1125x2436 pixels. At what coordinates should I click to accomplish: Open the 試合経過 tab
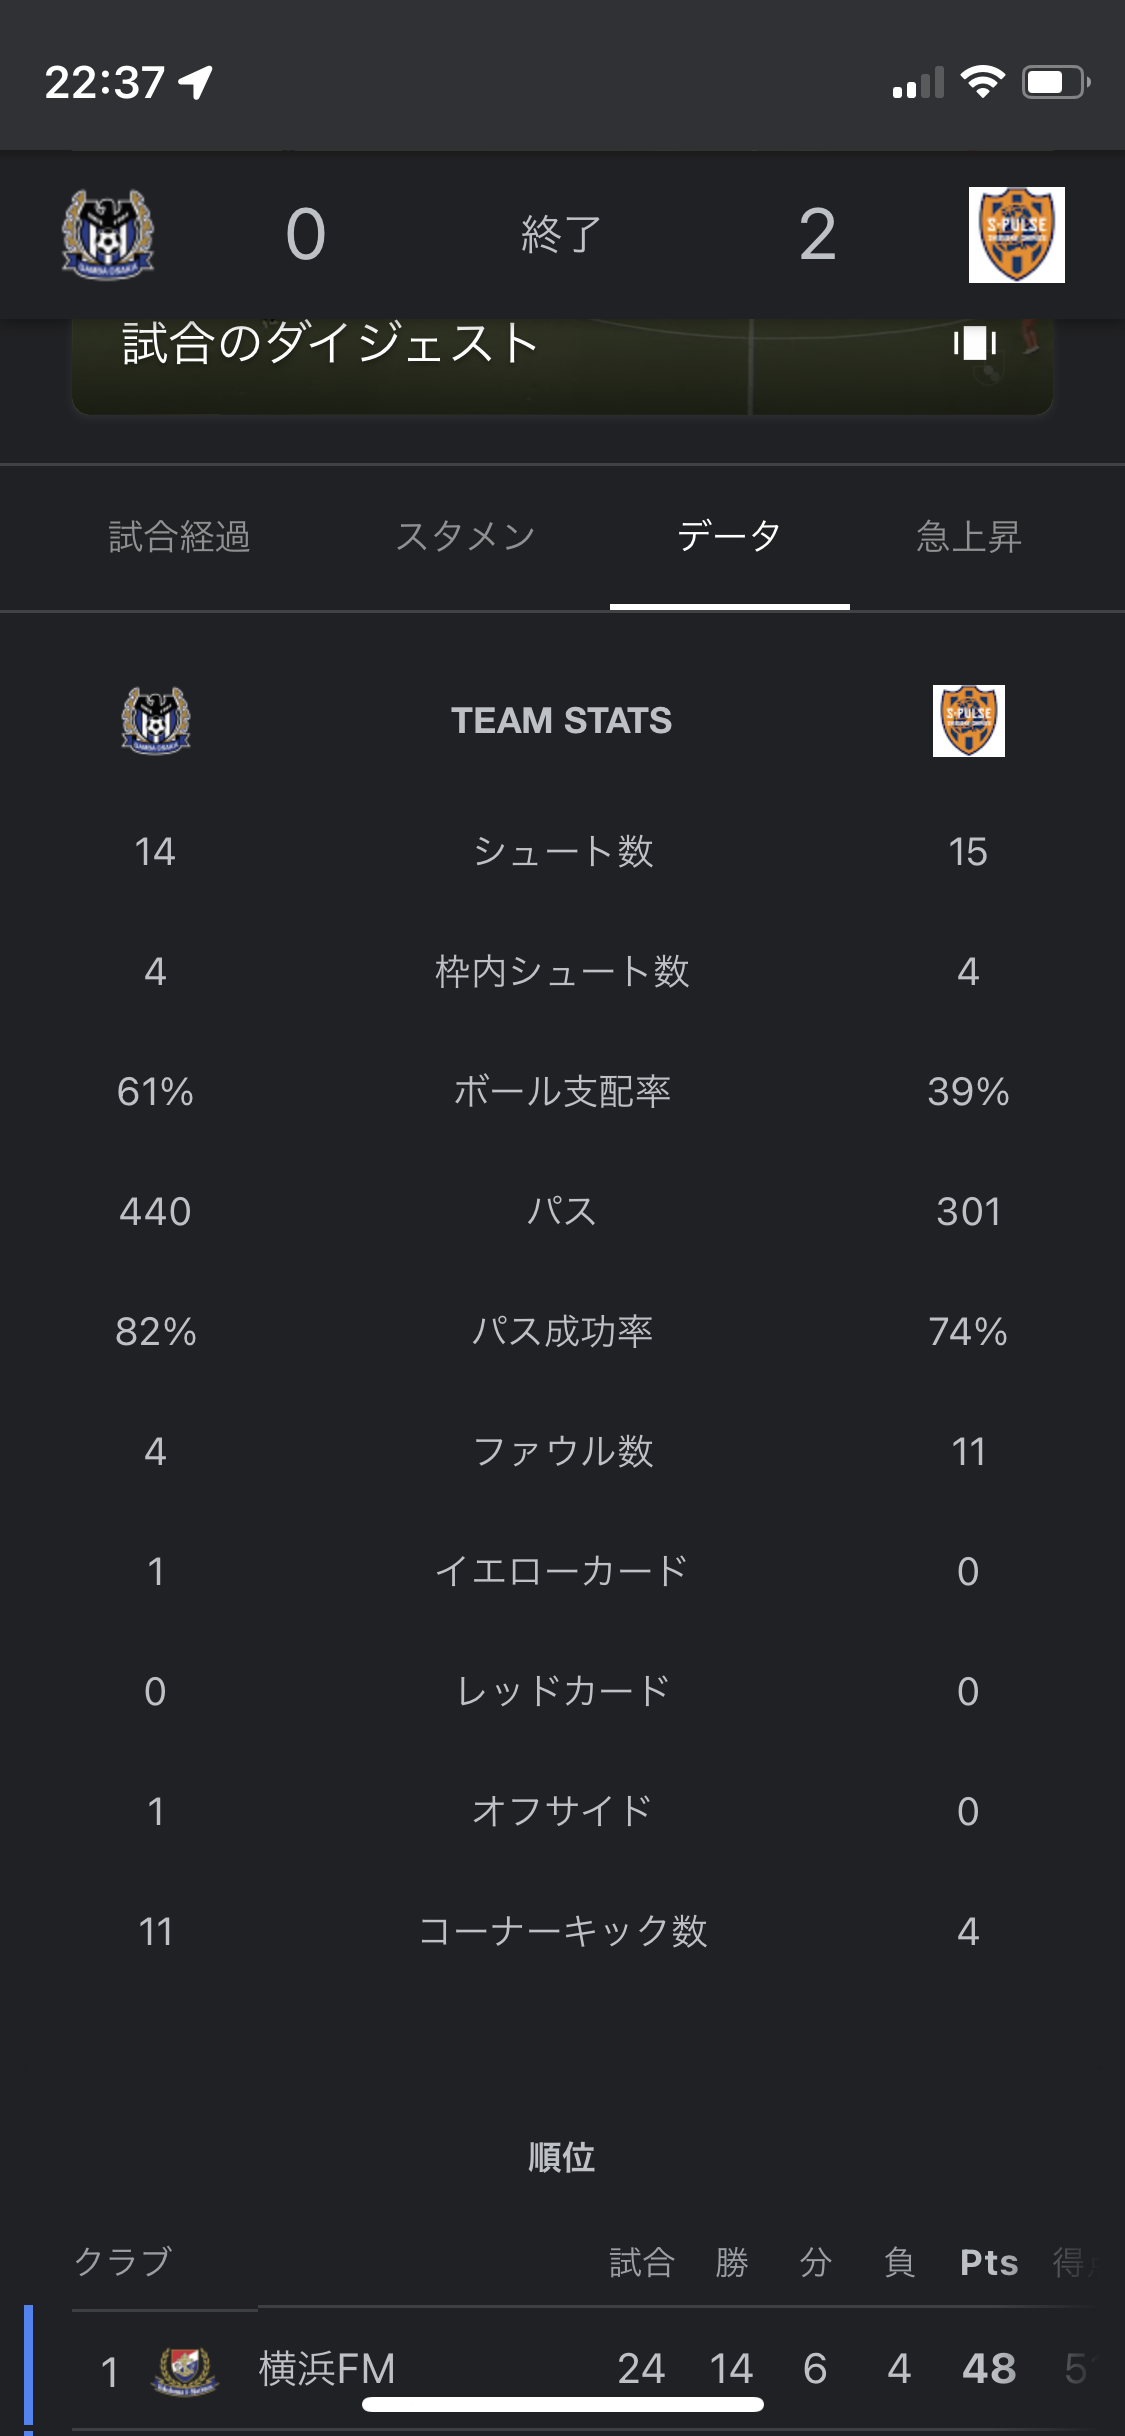pyautogui.click(x=179, y=537)
